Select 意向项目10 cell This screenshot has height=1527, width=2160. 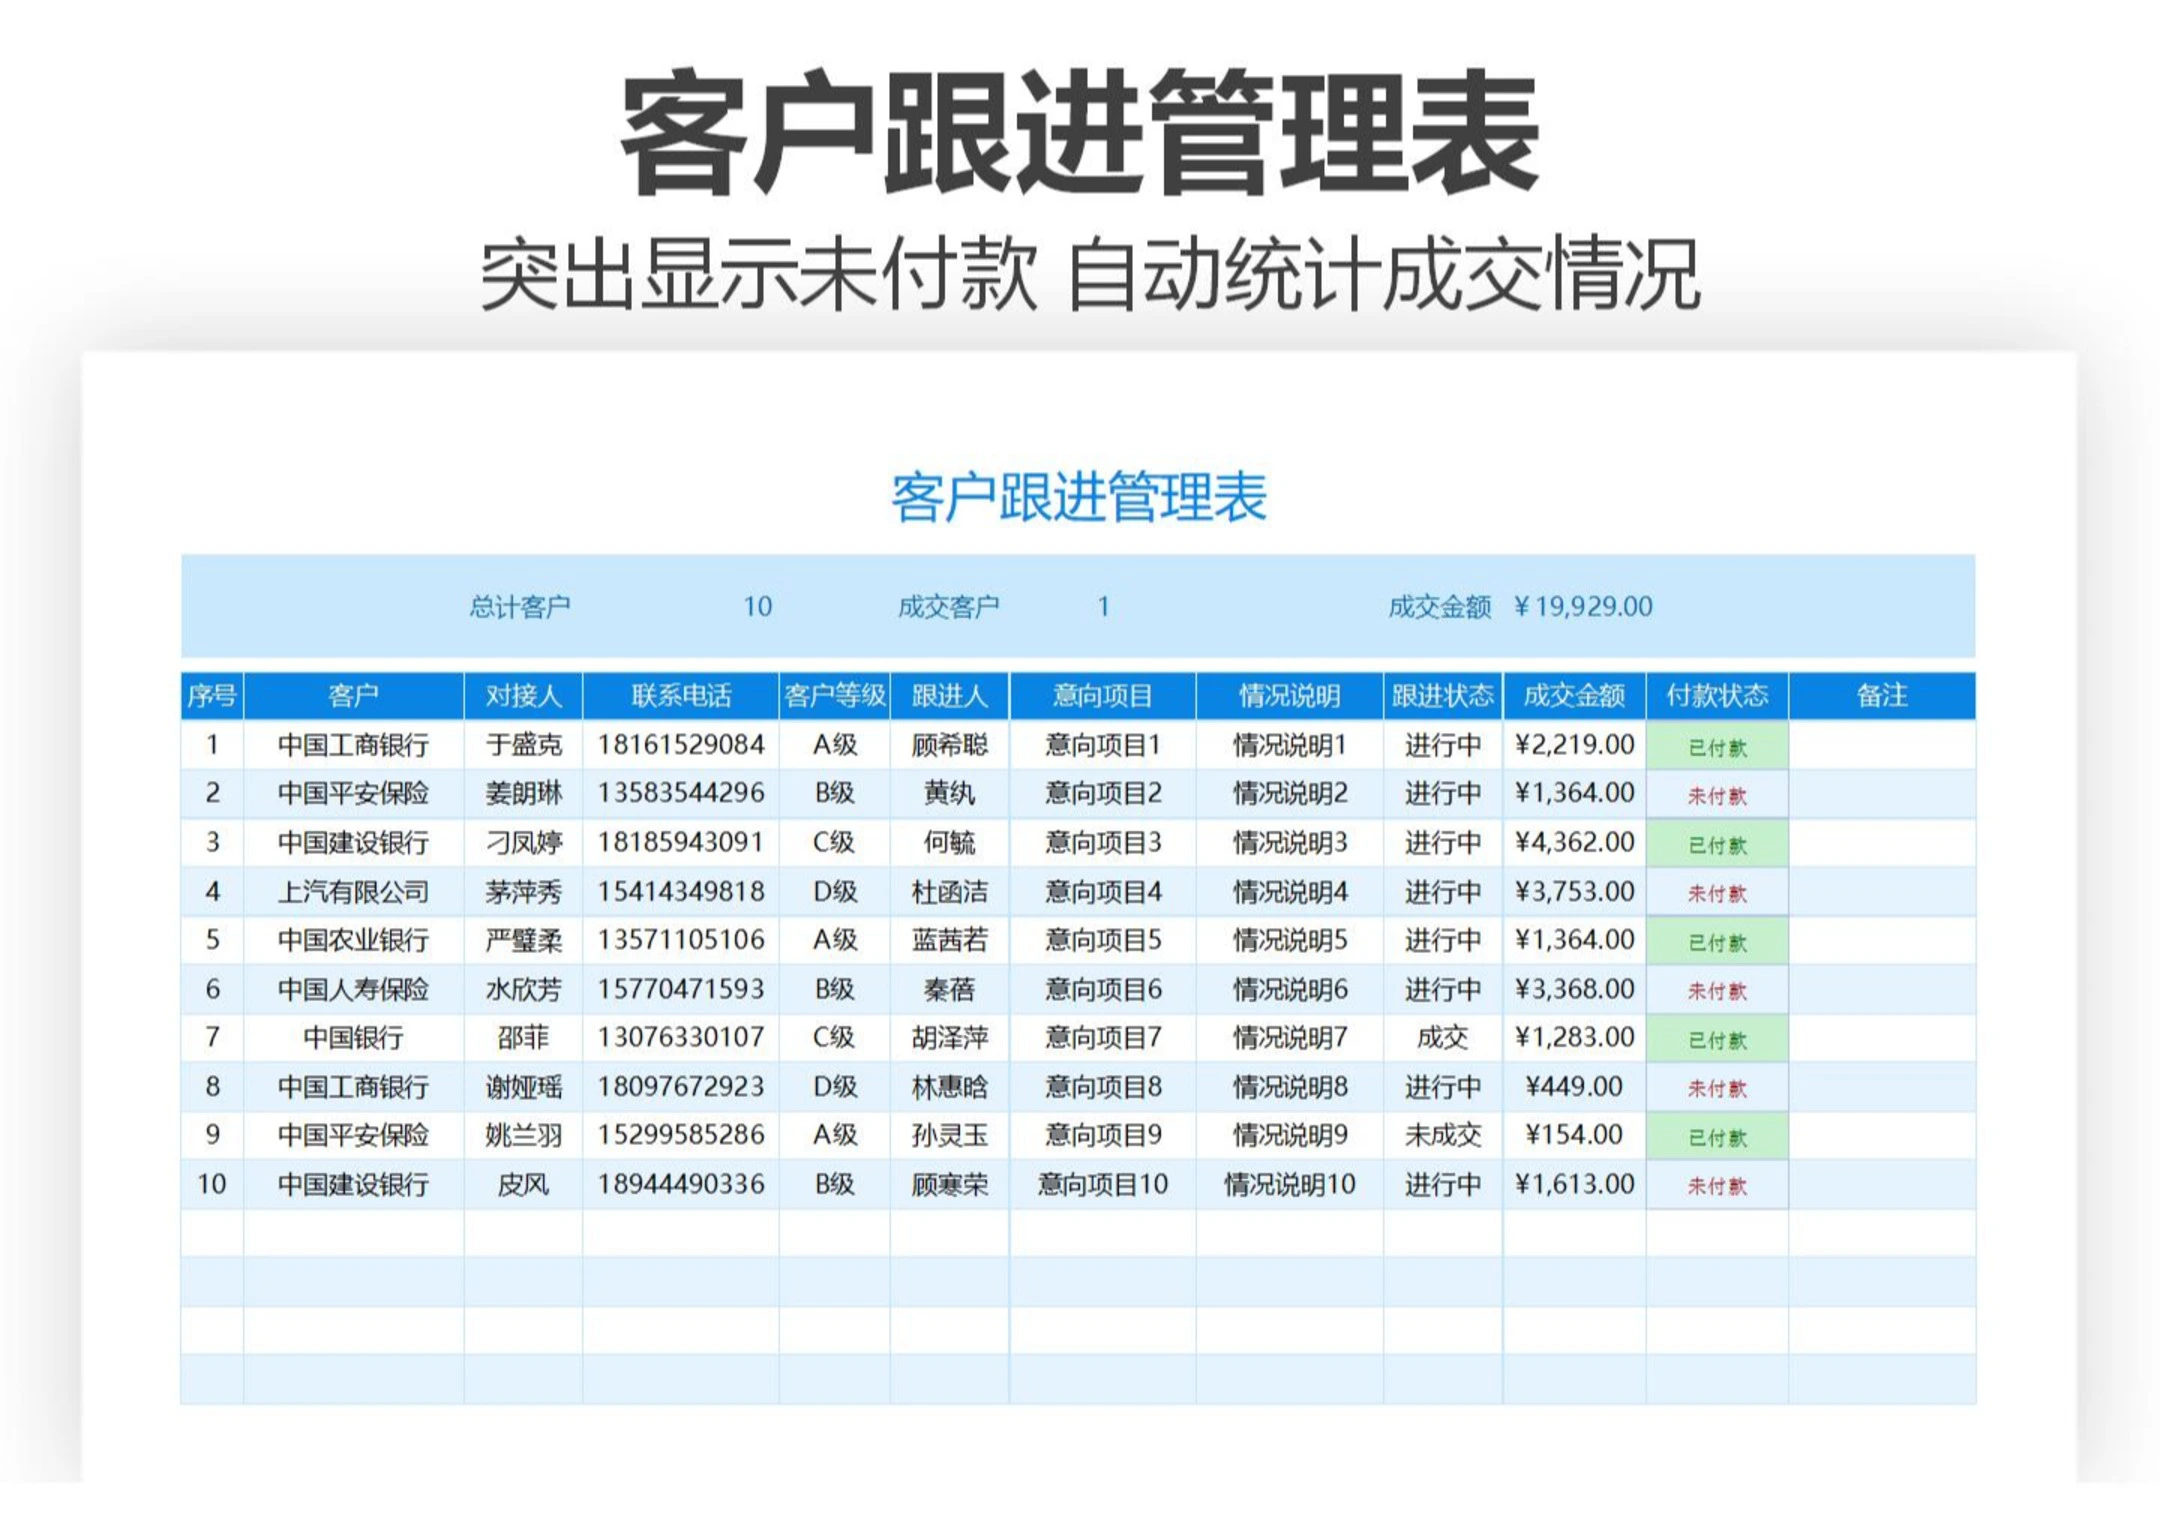[1102, 1185]
